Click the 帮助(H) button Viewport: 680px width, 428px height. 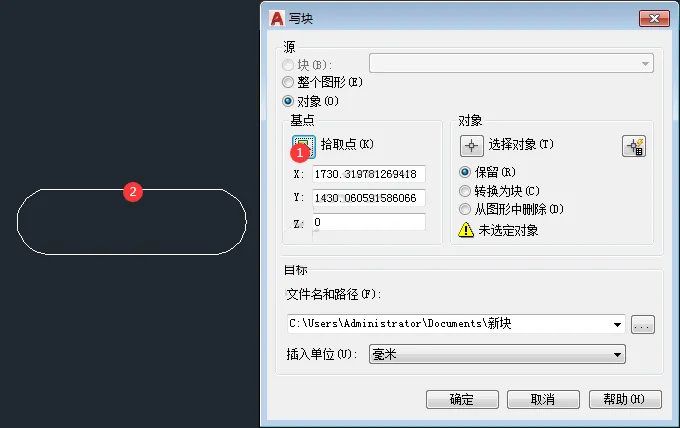[625, 399]
